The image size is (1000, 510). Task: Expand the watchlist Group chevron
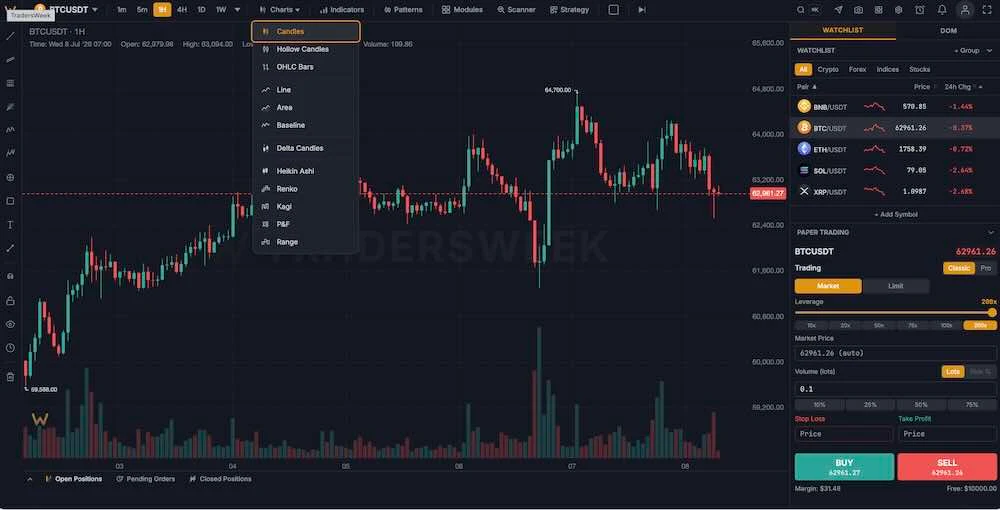point(987,50)
